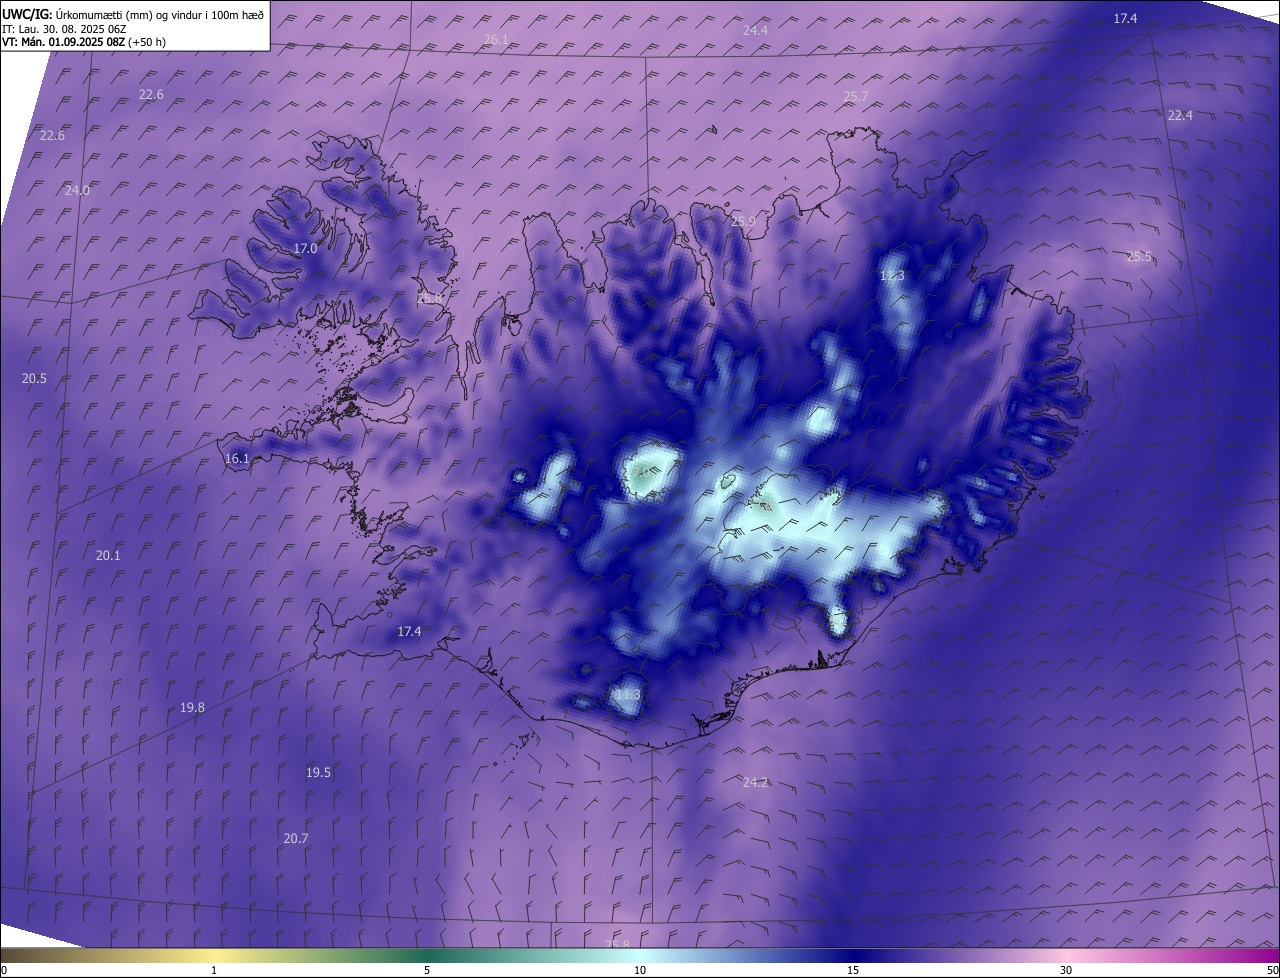Click the value label 16.1
1280x978 pixels.
[x=237, y=458]
